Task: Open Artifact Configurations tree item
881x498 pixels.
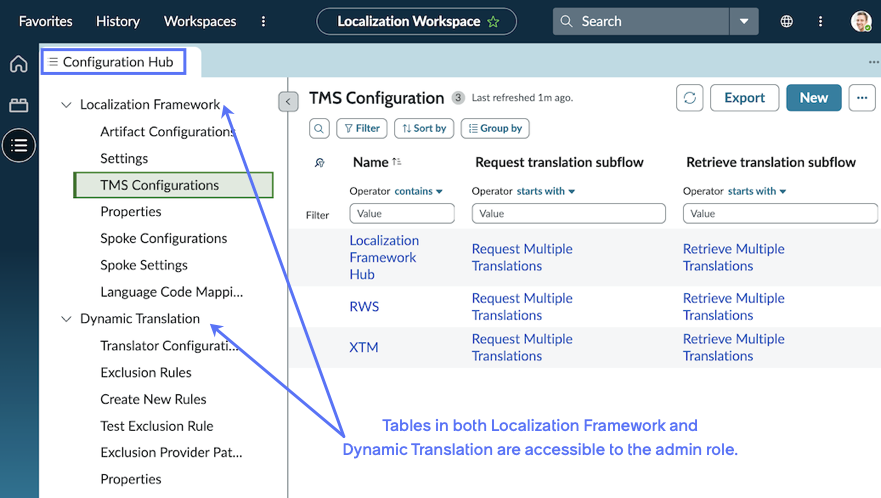Action: click(x=167, y=132)
